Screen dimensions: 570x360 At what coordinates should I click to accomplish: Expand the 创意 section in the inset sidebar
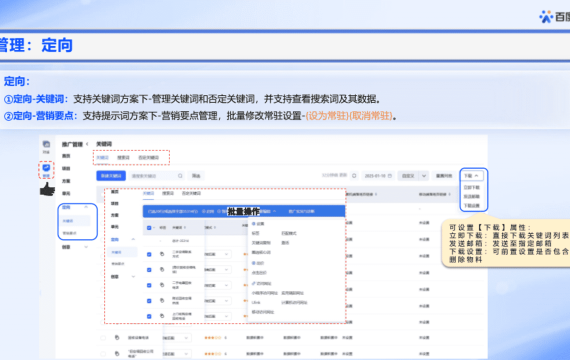(133, 277)
